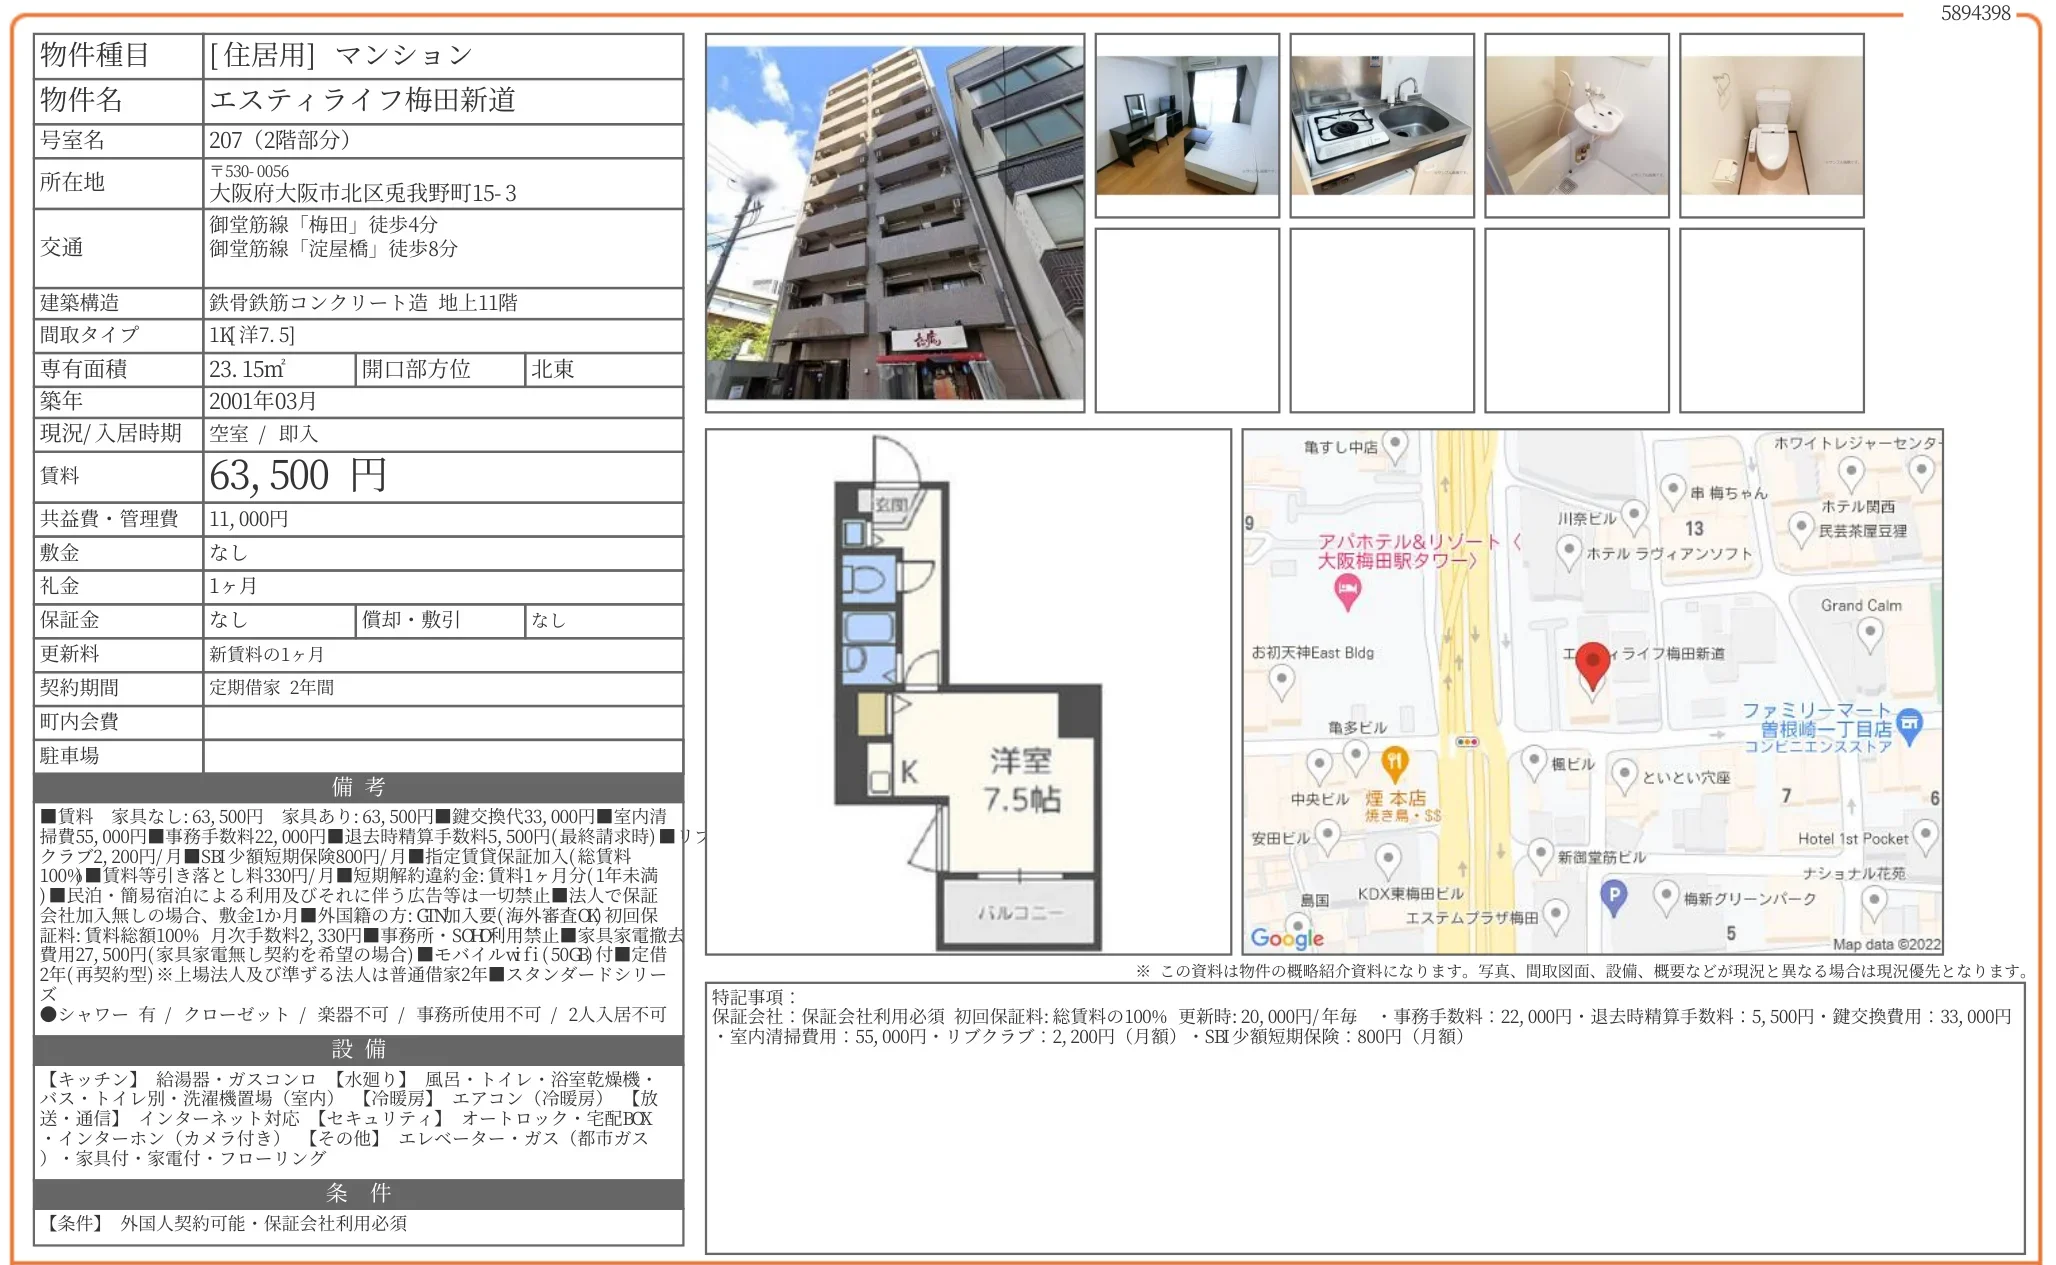Click the Google logo on the map
The image size is (2056, 1265).
pos(1287,938)
